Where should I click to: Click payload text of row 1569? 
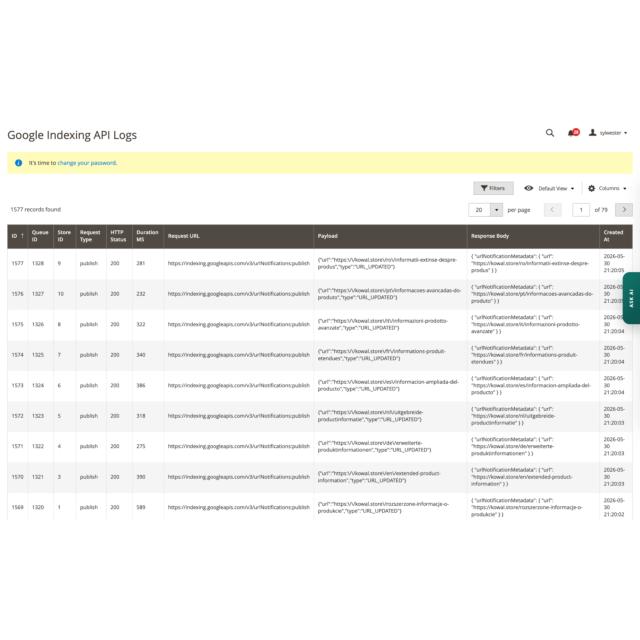tap(383, 507)
